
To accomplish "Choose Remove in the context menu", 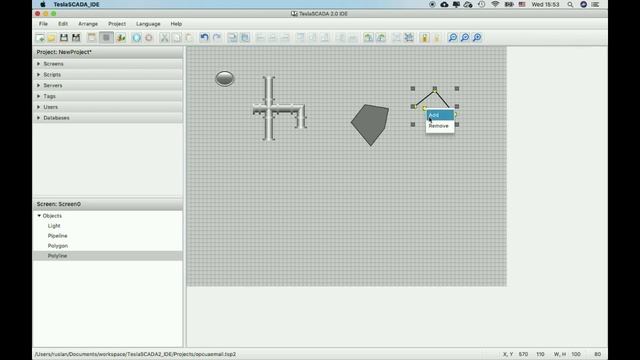I will (x=440, y=126).
